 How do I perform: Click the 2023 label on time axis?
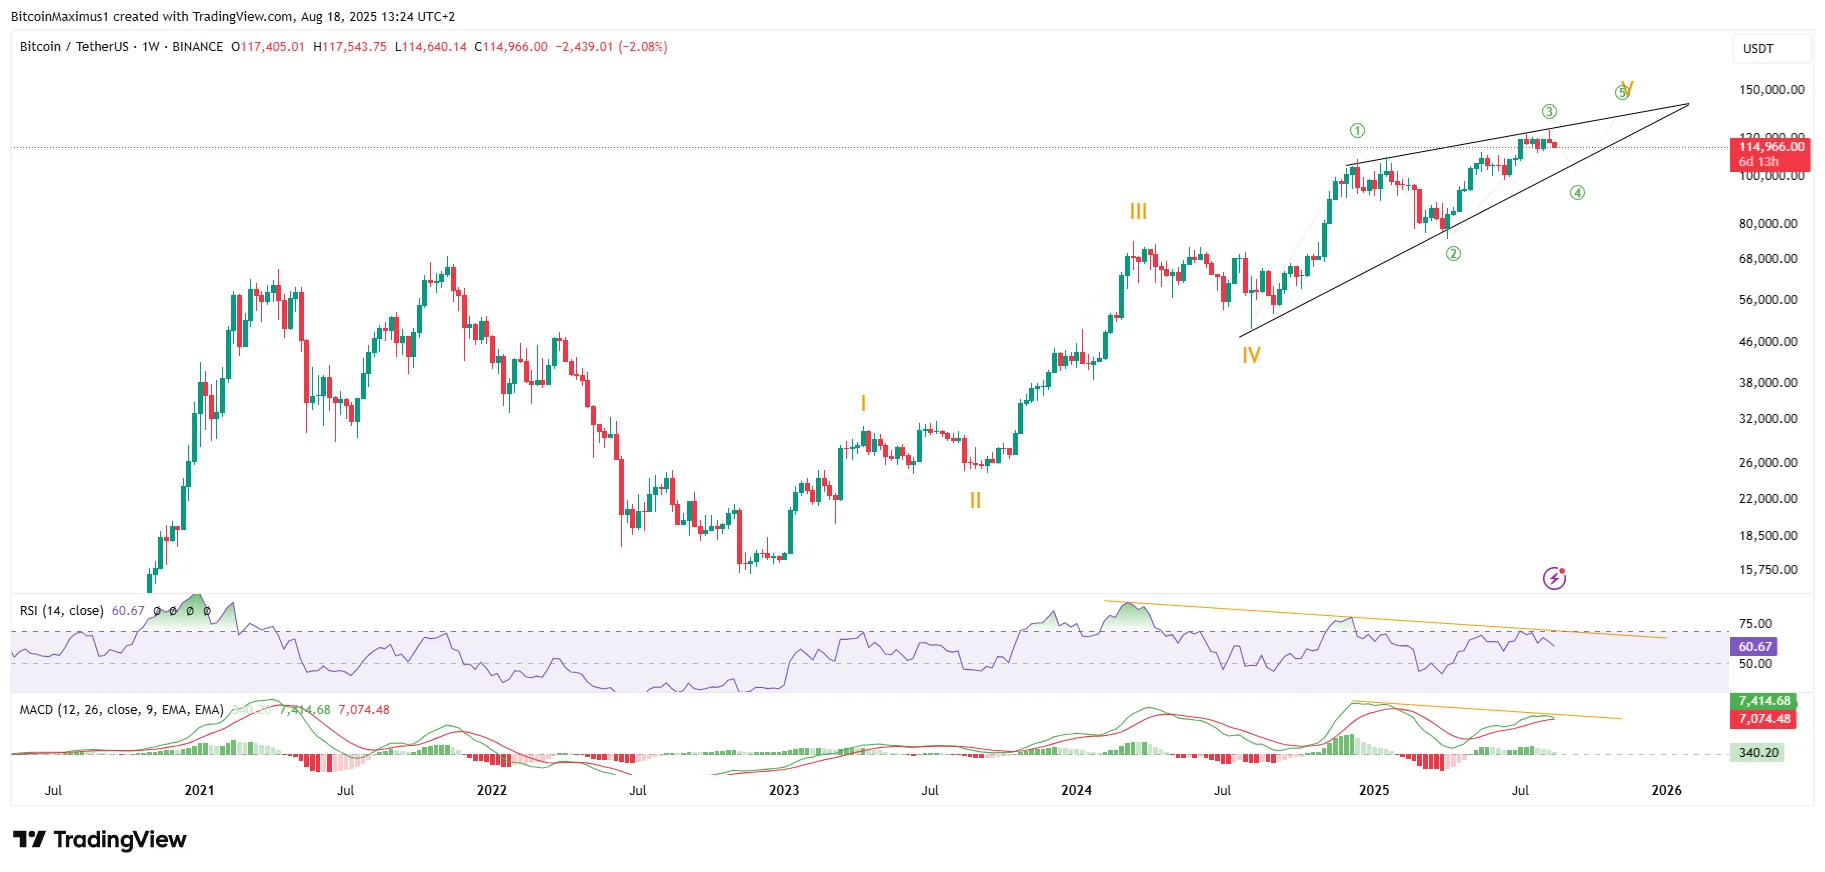[x=784, y=790]
